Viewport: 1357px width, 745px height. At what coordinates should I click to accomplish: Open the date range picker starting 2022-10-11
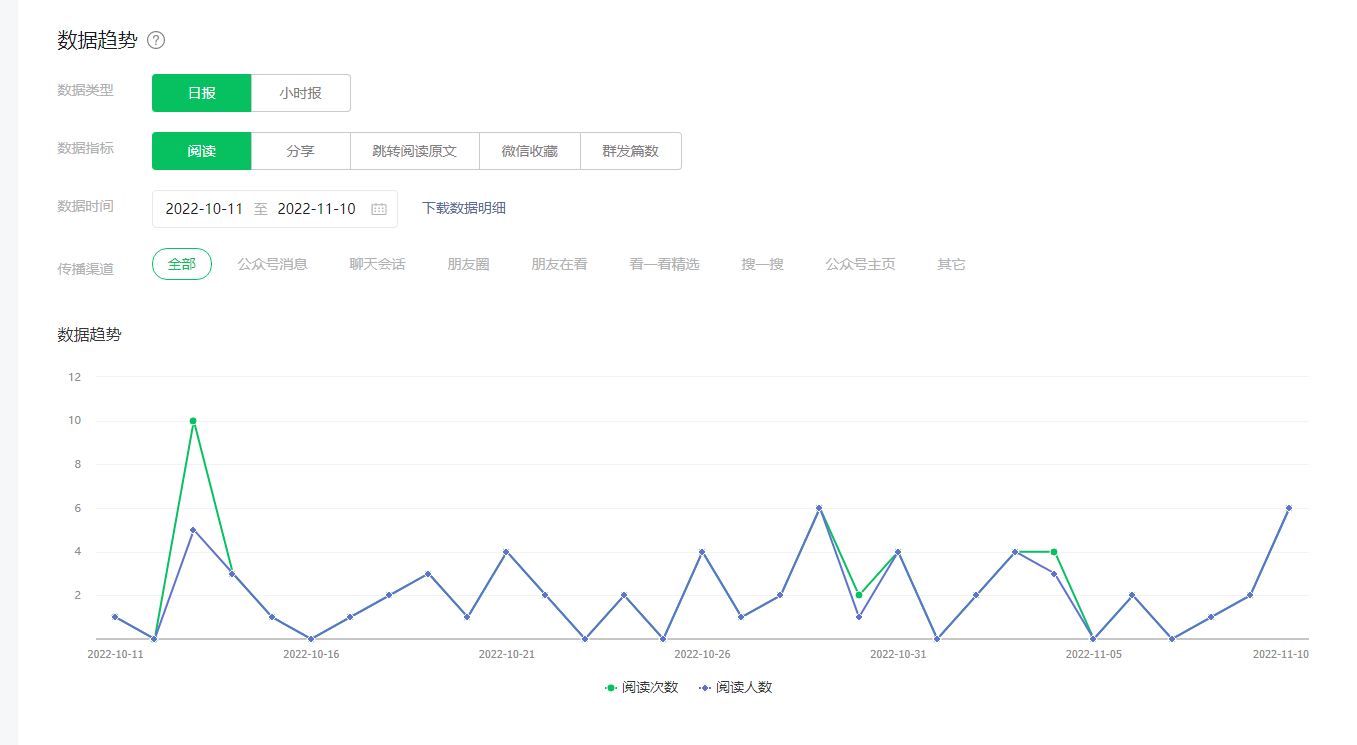[204, 209]
